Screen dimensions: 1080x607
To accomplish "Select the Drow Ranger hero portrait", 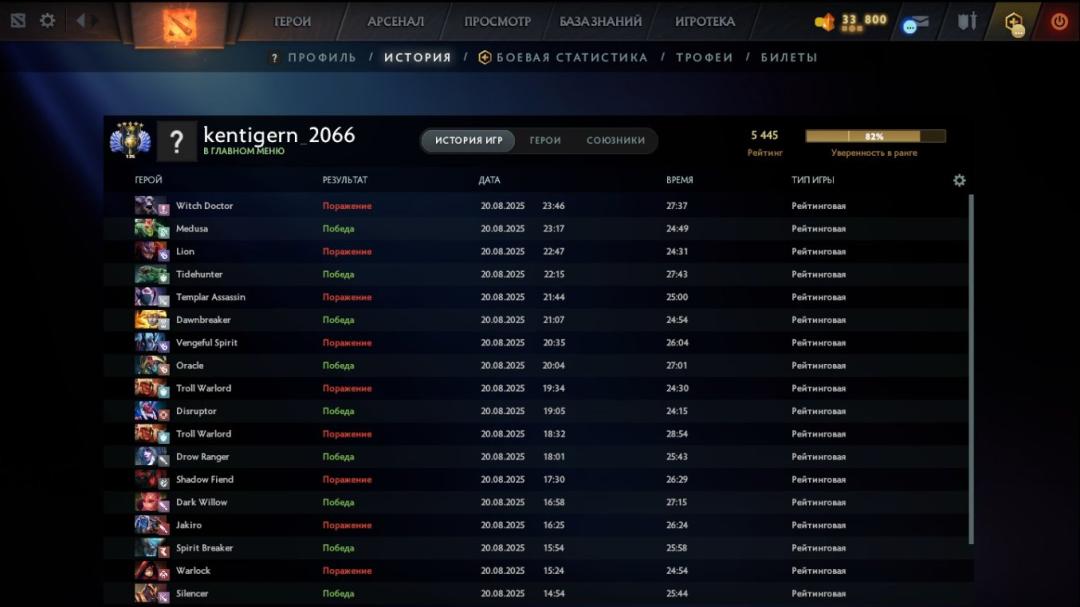I will click(x=152, y=456).
